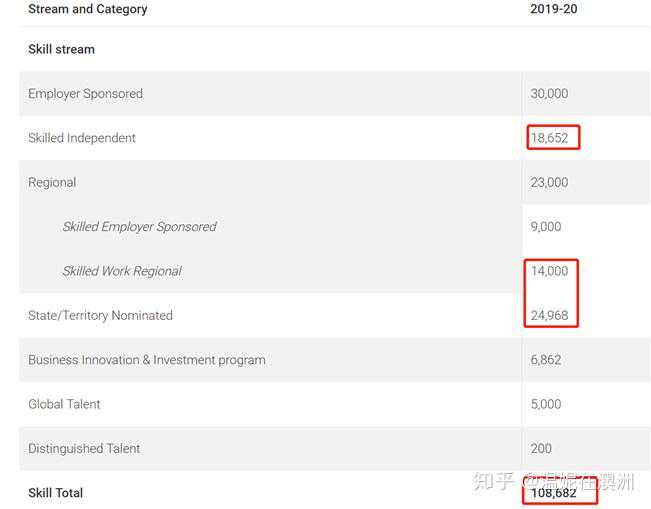Screen dimensions: 651x509
Task: Click the "Global Talent" row label
Action: (64, 404)
